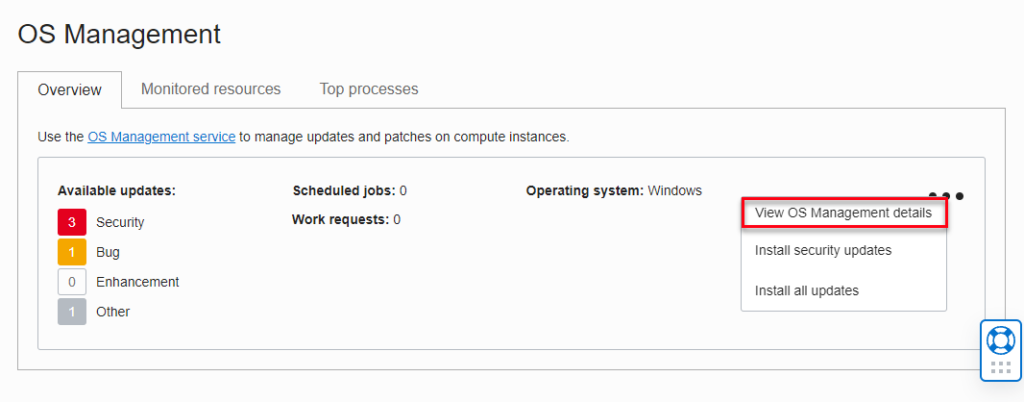Click the red Security count badge
1024x402 pixels.
(72, 222)
